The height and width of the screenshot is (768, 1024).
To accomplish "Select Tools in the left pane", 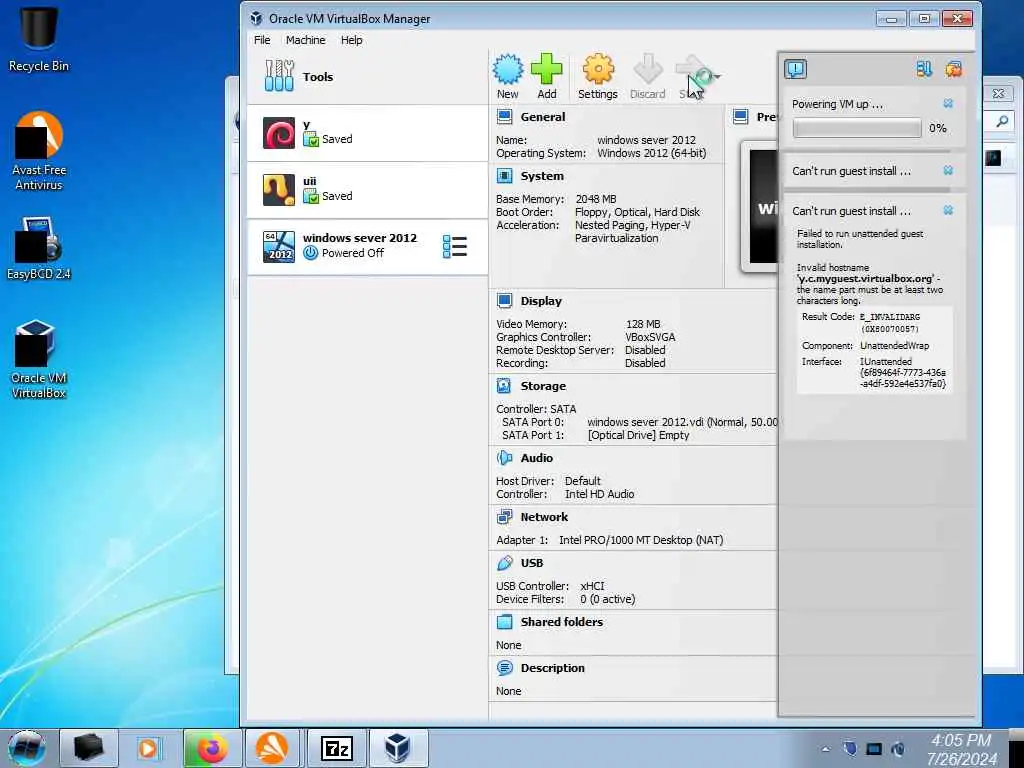I will (x=367, y=76).
